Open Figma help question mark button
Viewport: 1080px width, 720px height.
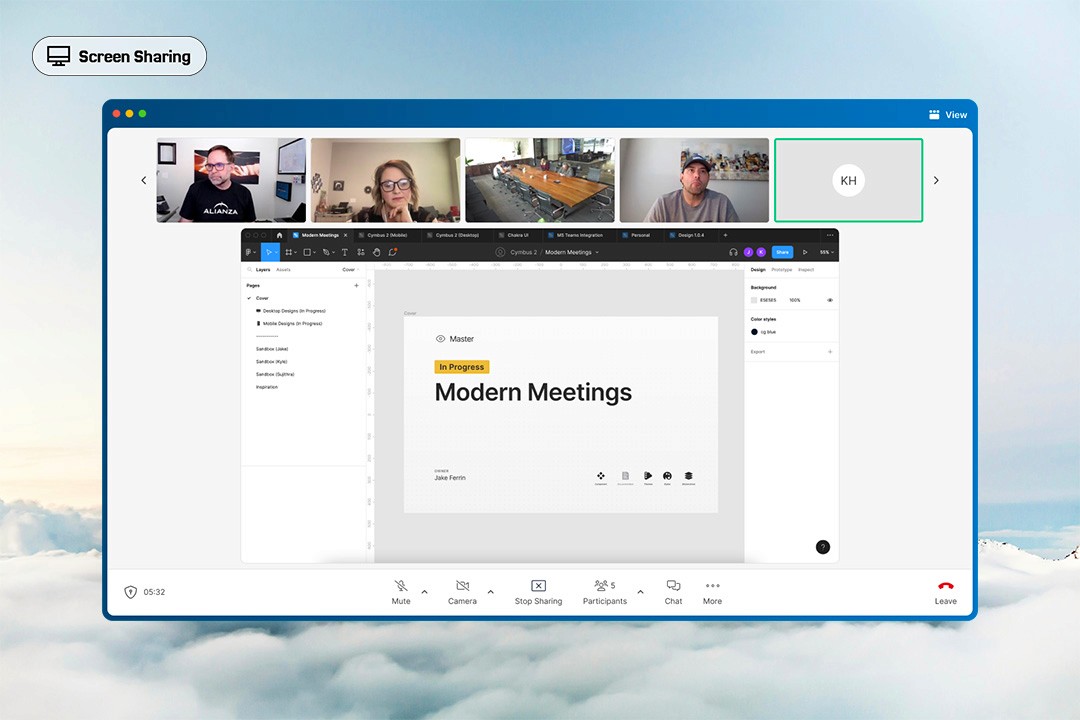pos(822,547)
